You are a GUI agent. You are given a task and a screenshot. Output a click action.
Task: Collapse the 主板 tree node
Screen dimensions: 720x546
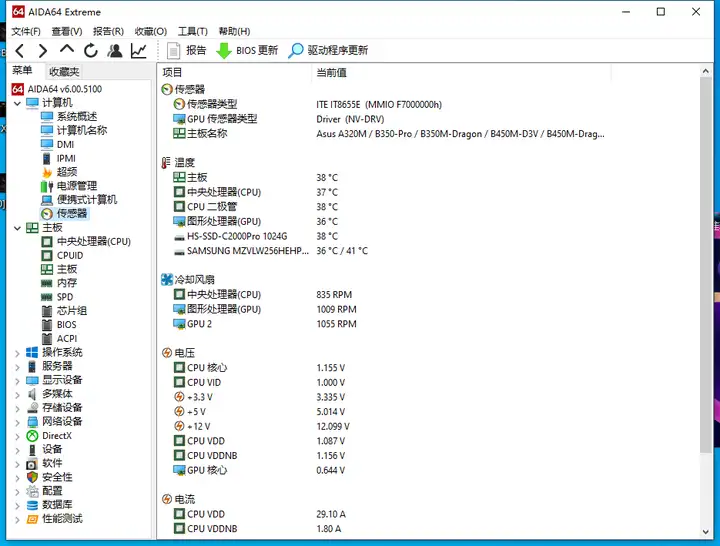(x=17, y=228)
